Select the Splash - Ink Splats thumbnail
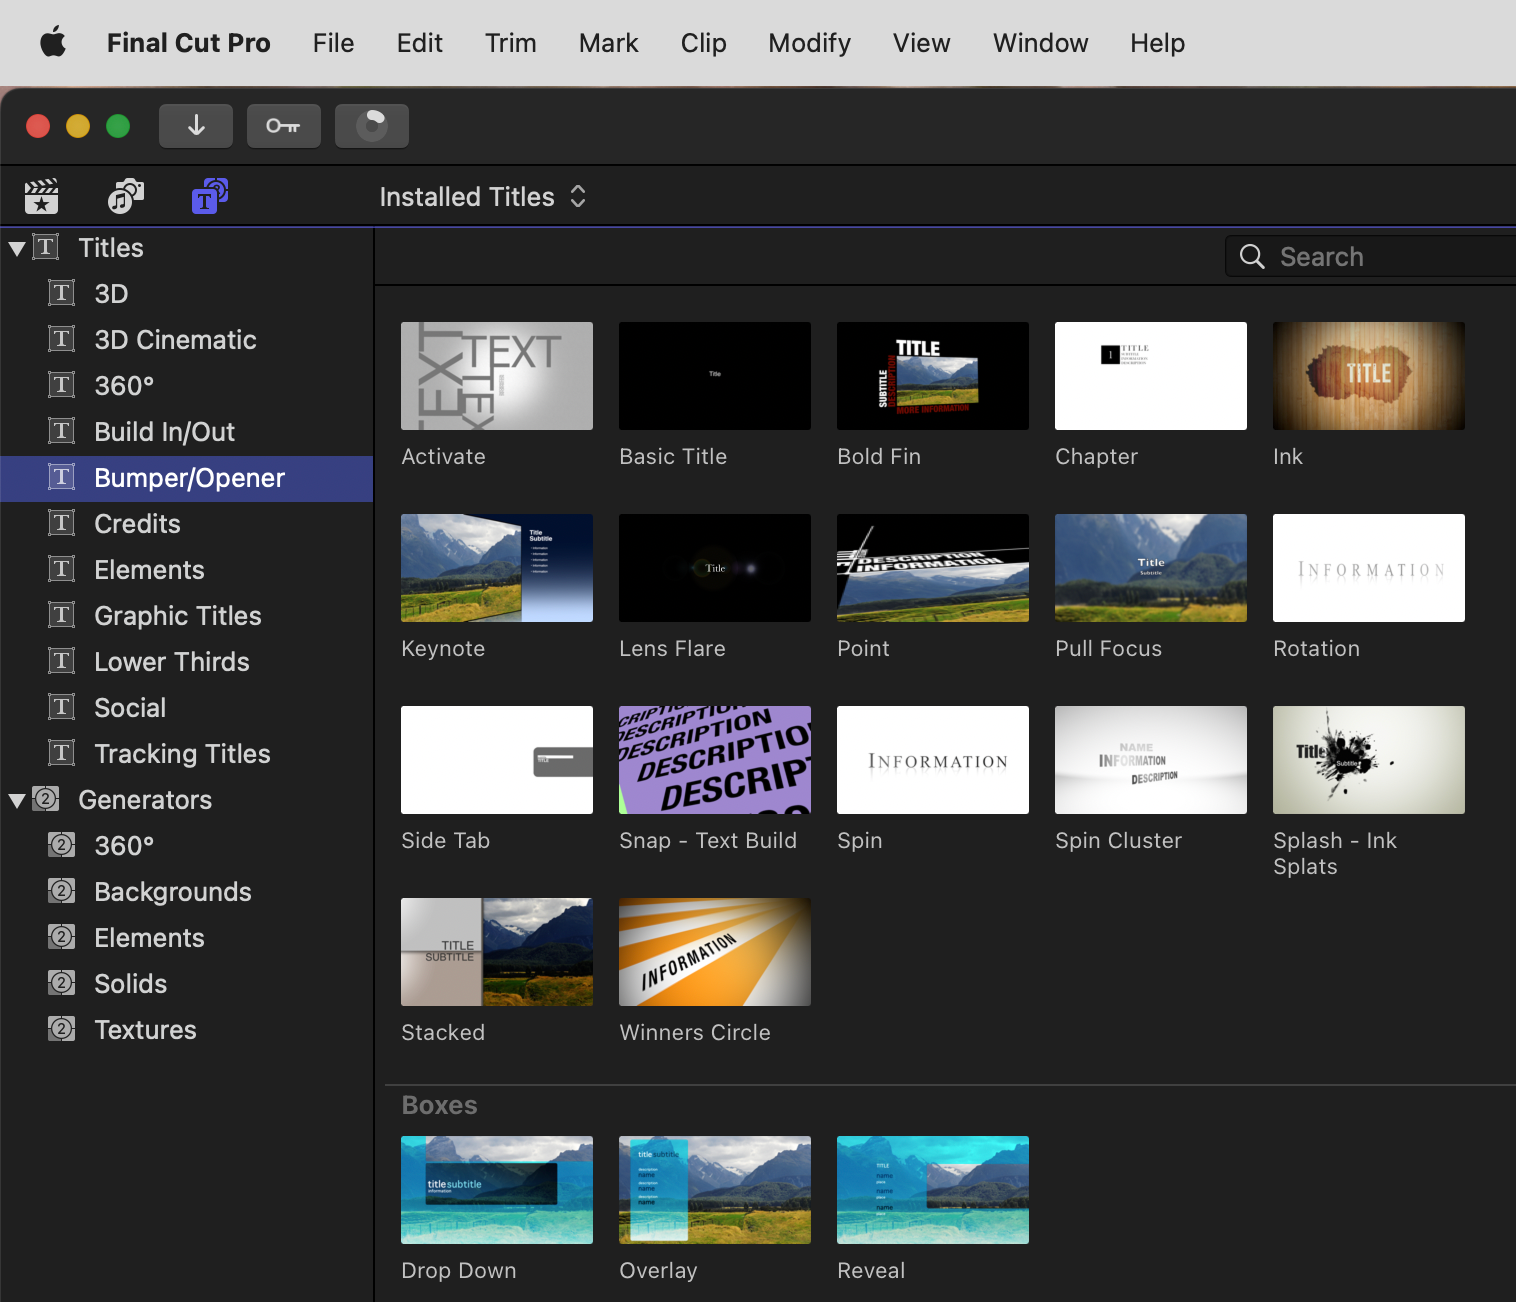This screenshot has height=1302, width=1516. 1369,760
